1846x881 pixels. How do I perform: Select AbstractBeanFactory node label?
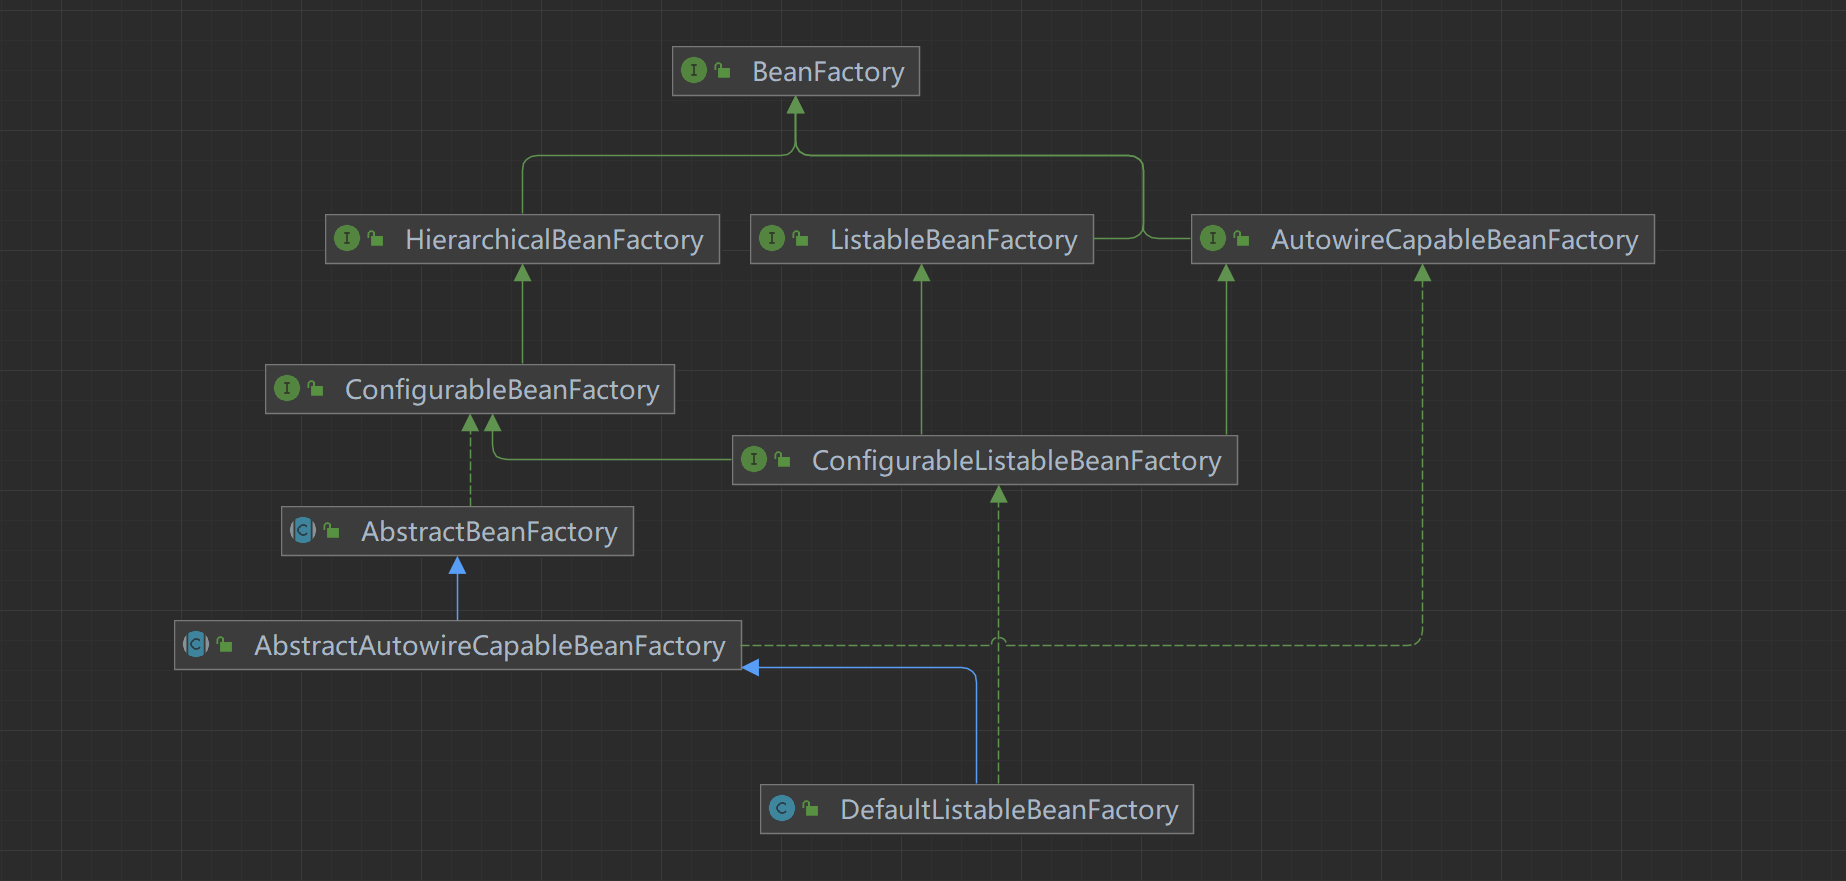489,532
